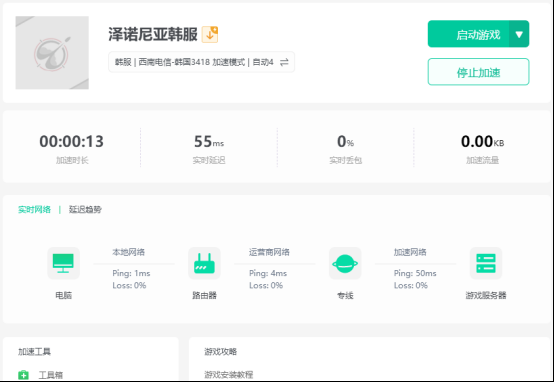Click the 停止加速 stop acceleration button
This screenshot has height=382, width=554.
(478, 72)
